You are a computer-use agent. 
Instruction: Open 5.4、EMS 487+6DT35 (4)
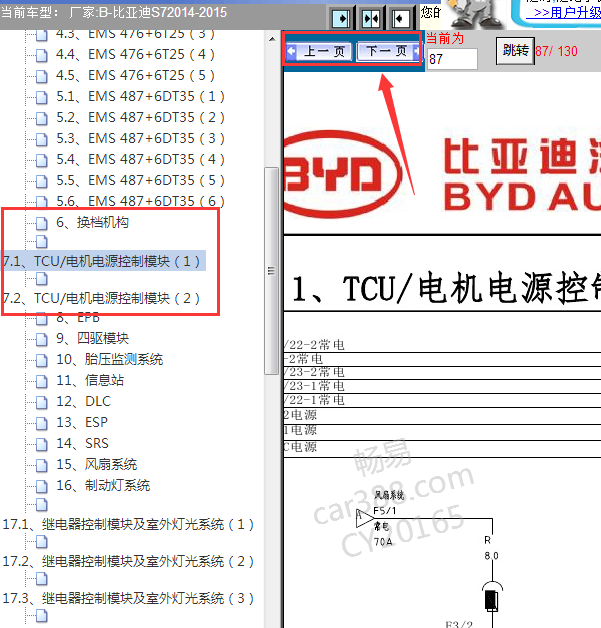pyautogui.click(x=140, y=159)
